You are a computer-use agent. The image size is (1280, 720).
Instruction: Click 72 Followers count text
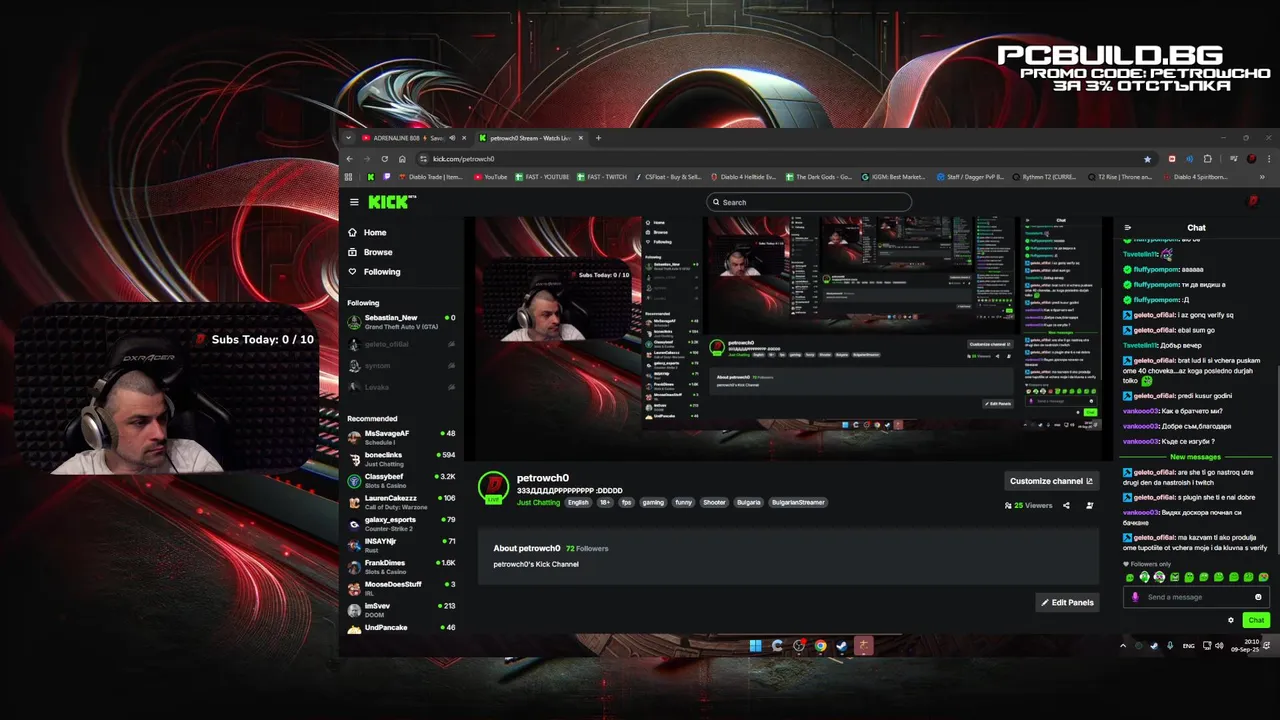[x=587, y=548]
